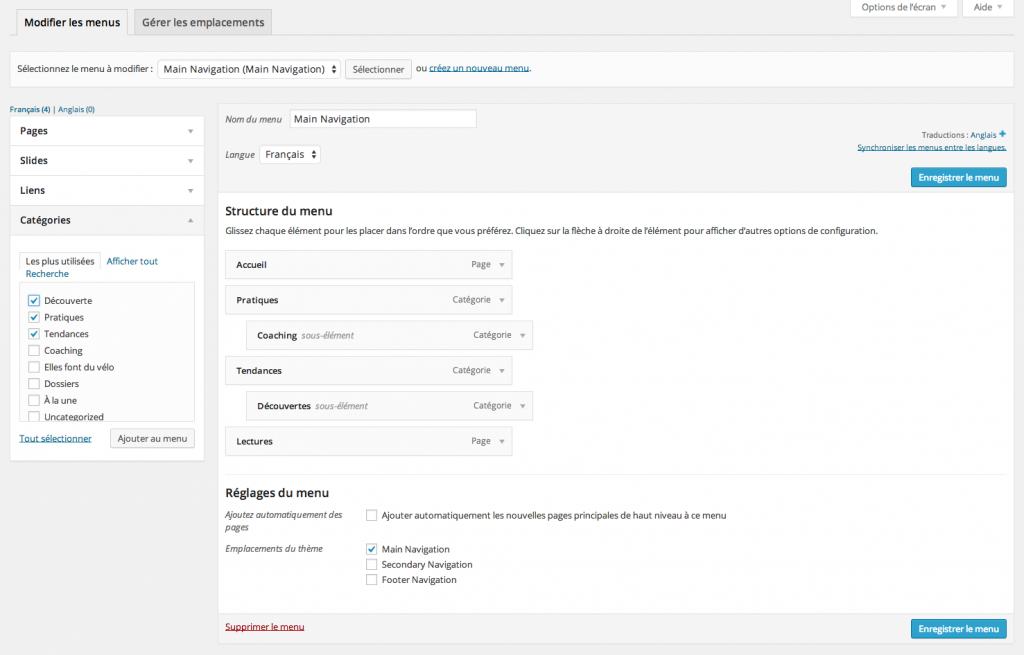
Task: Select Afficher tout categories tab
Action: (132, 261)
